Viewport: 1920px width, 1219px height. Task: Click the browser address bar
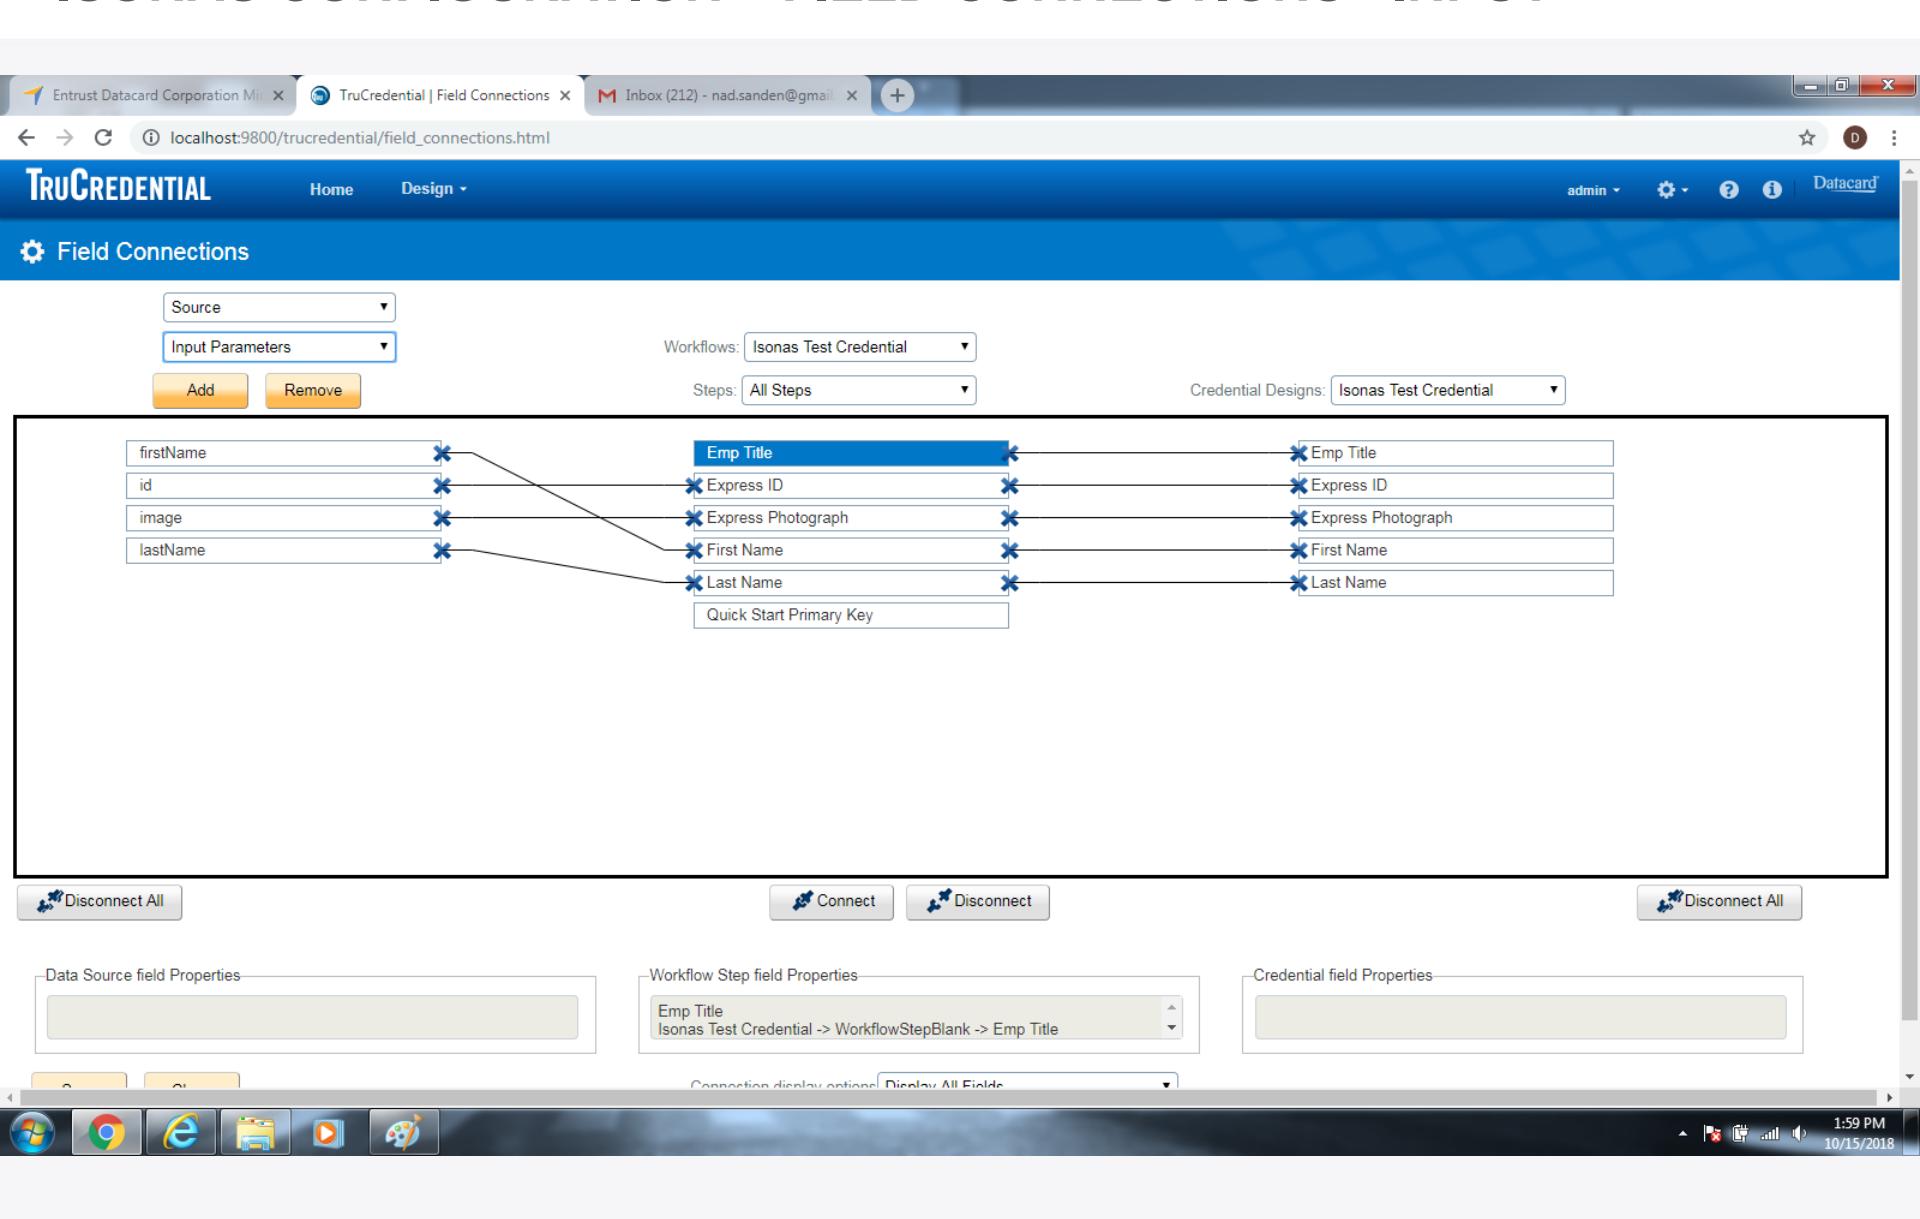coord(960,138)
